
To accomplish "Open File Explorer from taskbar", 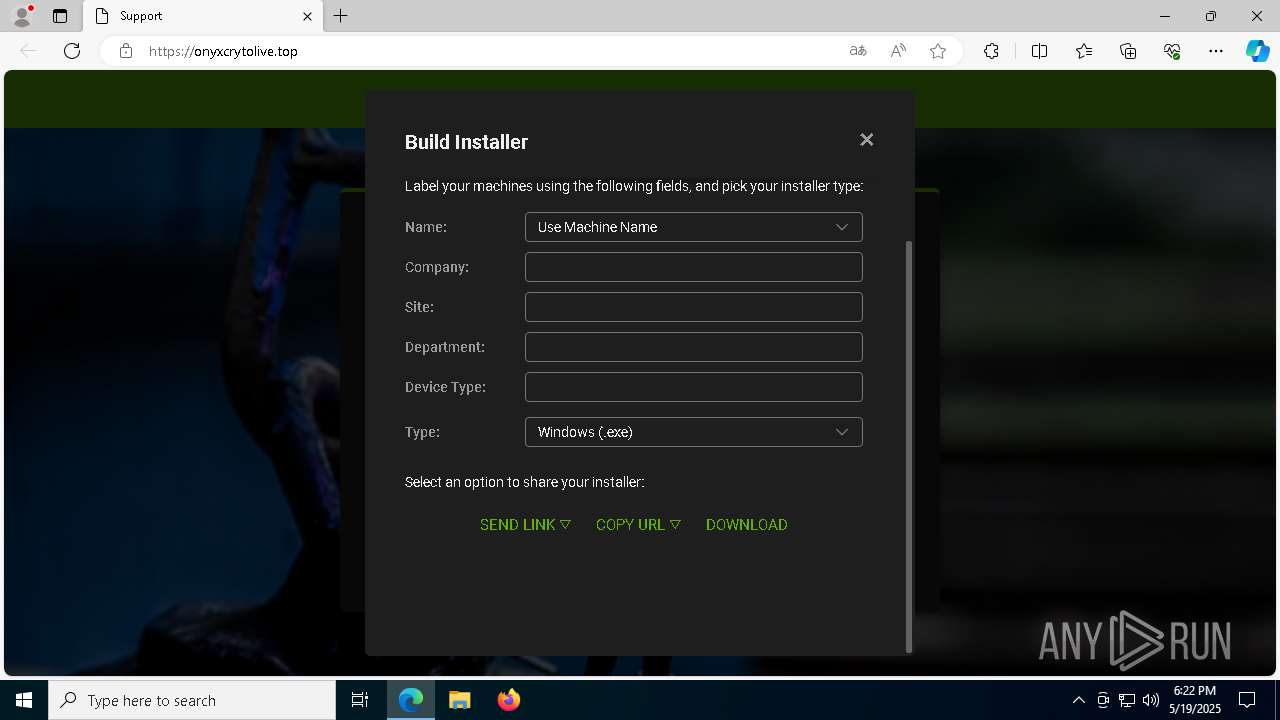I will coord(459,700).
